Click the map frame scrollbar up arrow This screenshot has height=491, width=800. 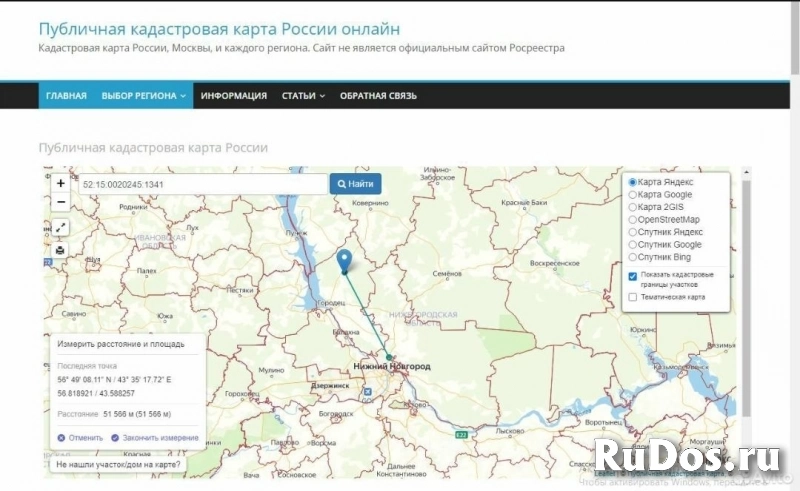pyautogui.click(x=746, y=173)
